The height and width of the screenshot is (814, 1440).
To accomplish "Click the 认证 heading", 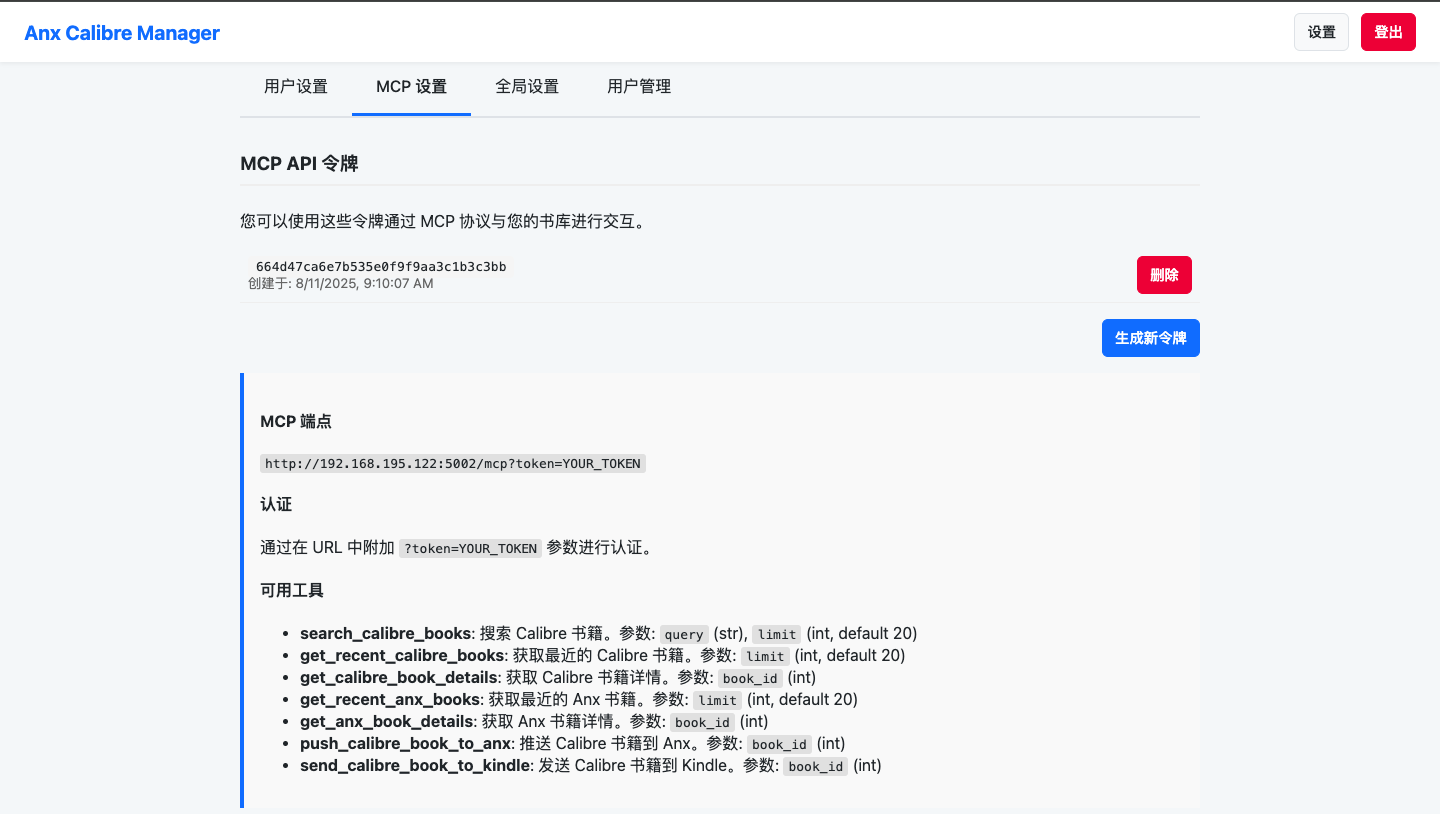I will pos(276,506).
